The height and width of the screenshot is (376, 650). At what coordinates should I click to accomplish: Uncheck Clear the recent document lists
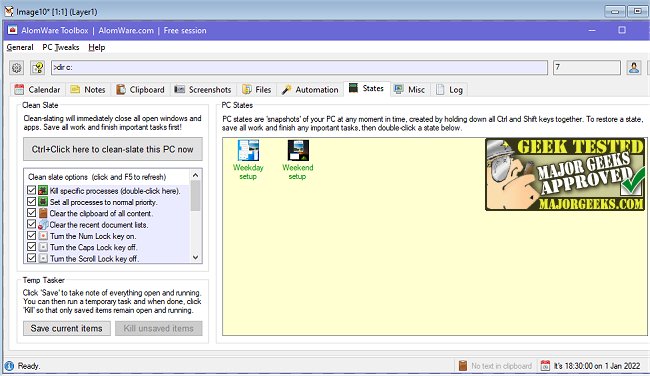(x=32, y=224)
